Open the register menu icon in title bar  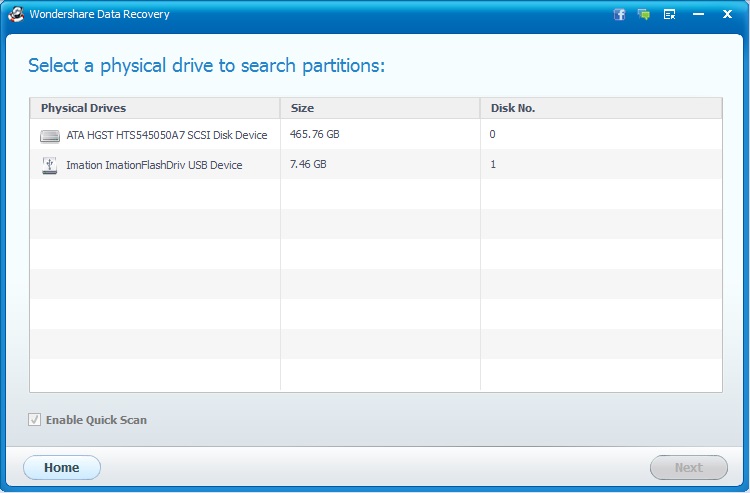pyautogui.click(x=670, y=14)
